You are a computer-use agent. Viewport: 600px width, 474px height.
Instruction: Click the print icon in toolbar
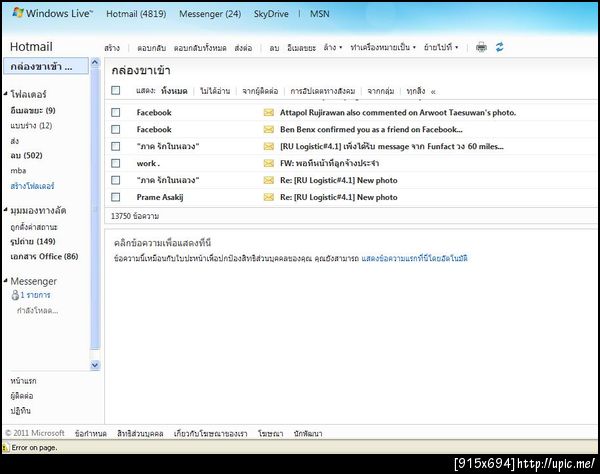click(x=481, y=47)
